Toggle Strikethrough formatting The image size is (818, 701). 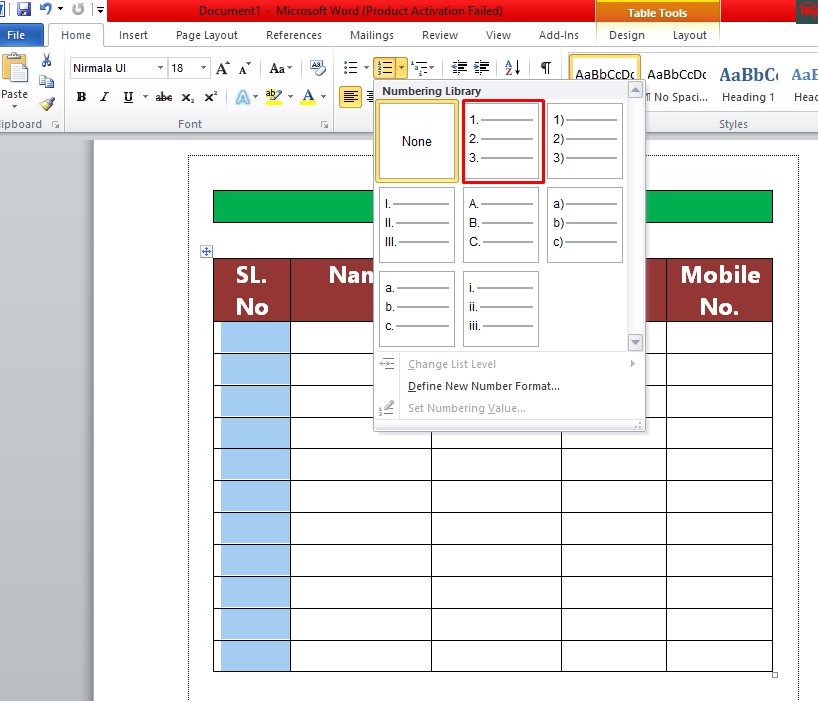[164, 97]
